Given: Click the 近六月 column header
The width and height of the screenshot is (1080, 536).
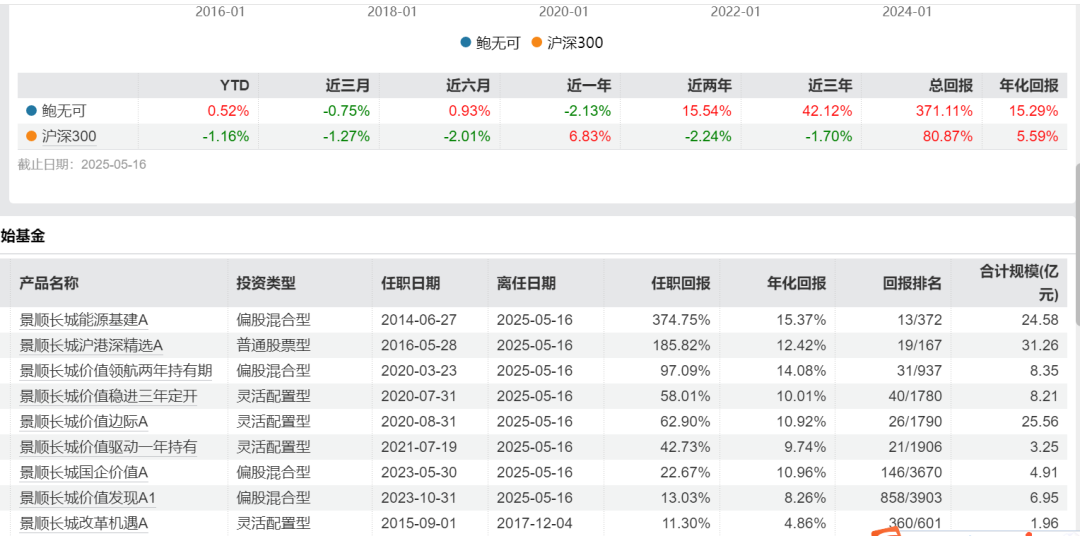Looking at the screenshot, I should (468, 85).
